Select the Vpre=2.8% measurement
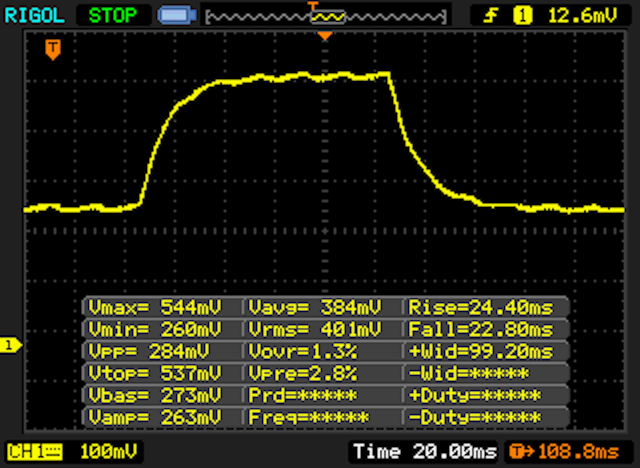640x468 pixels. point(303,373)
